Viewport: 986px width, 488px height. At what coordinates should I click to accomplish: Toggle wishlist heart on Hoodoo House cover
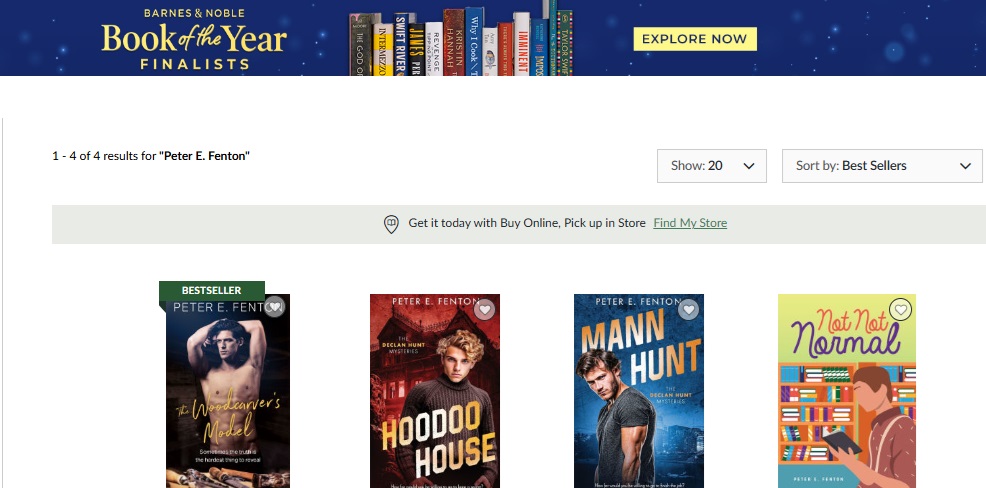pyautogui.click(x=484, y=309)
